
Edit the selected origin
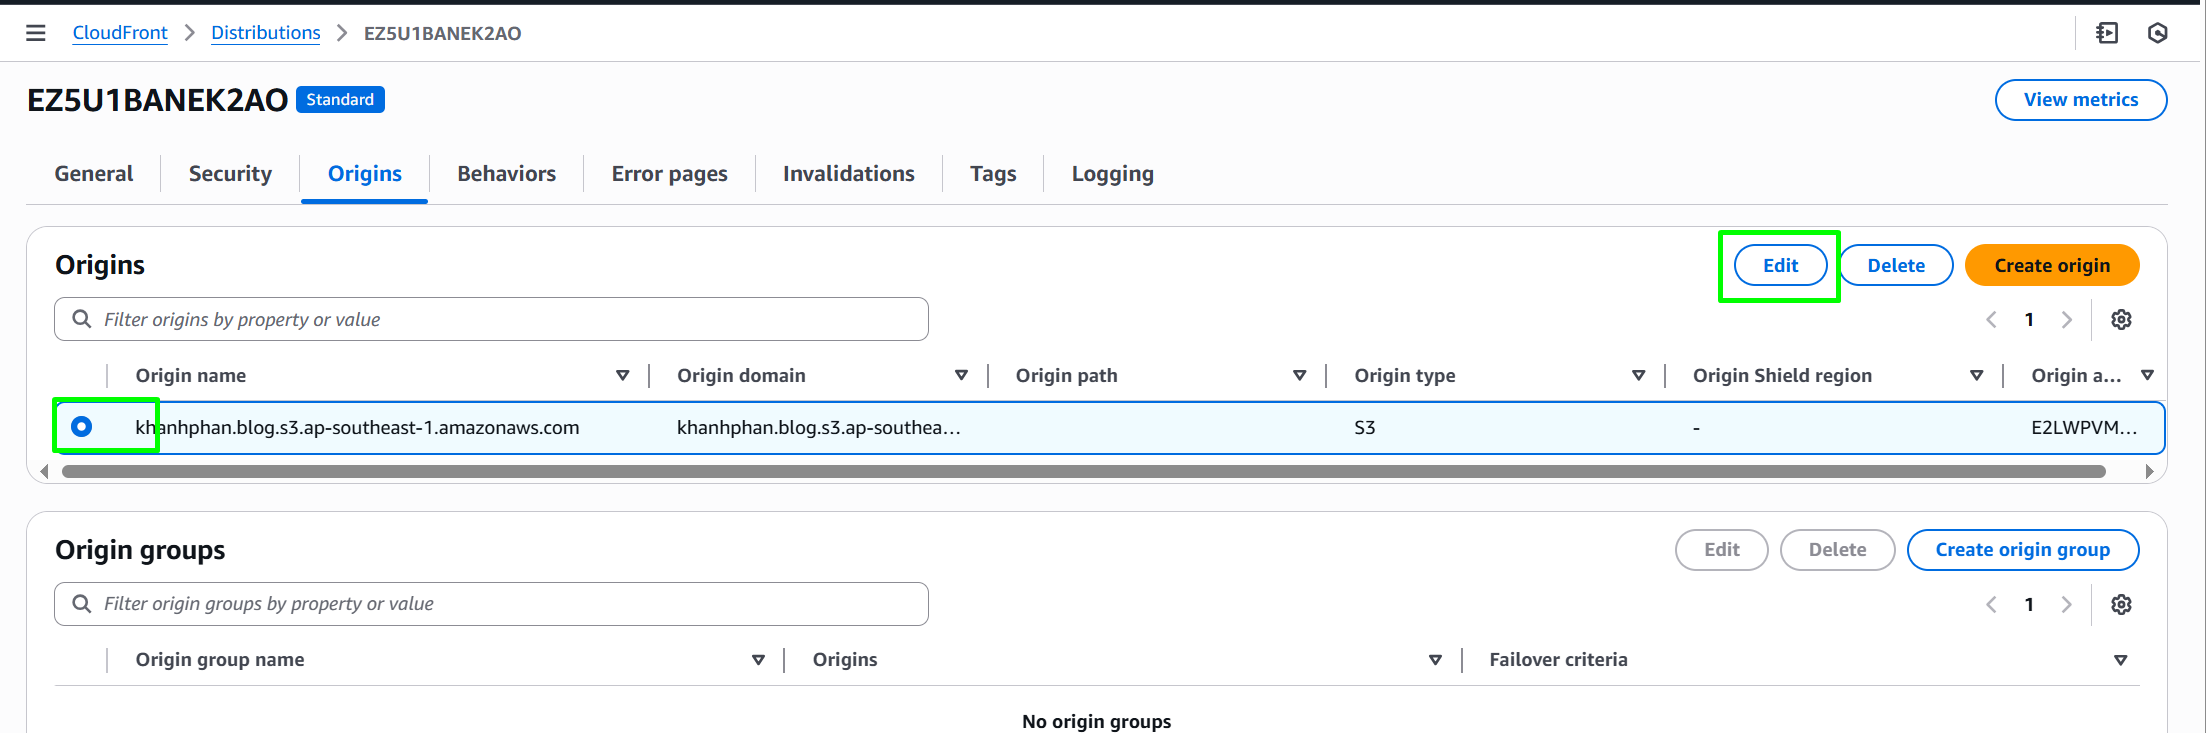(x=1780, y=265)
